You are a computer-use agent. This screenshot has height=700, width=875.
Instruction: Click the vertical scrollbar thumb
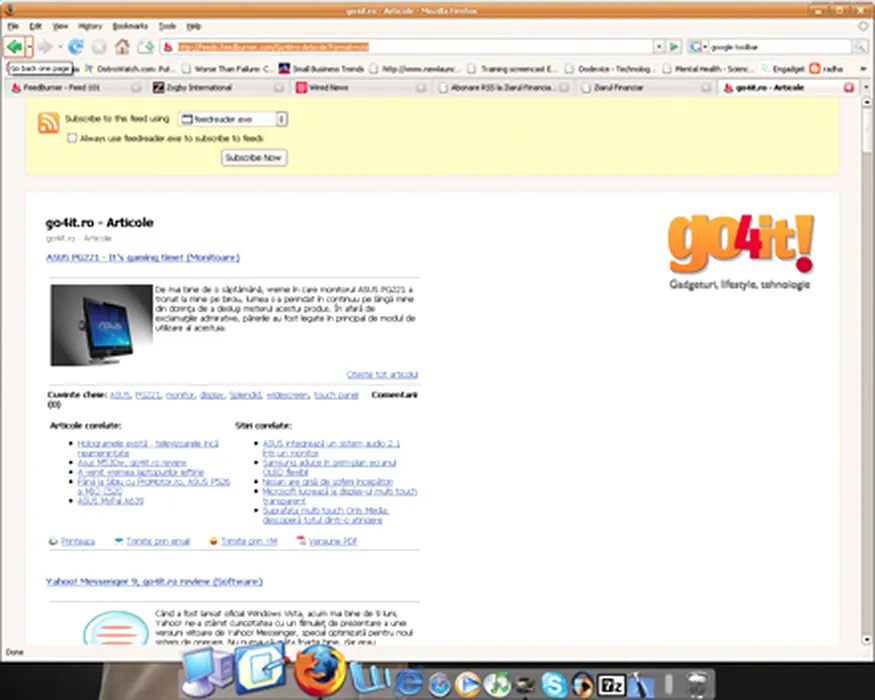867,130
